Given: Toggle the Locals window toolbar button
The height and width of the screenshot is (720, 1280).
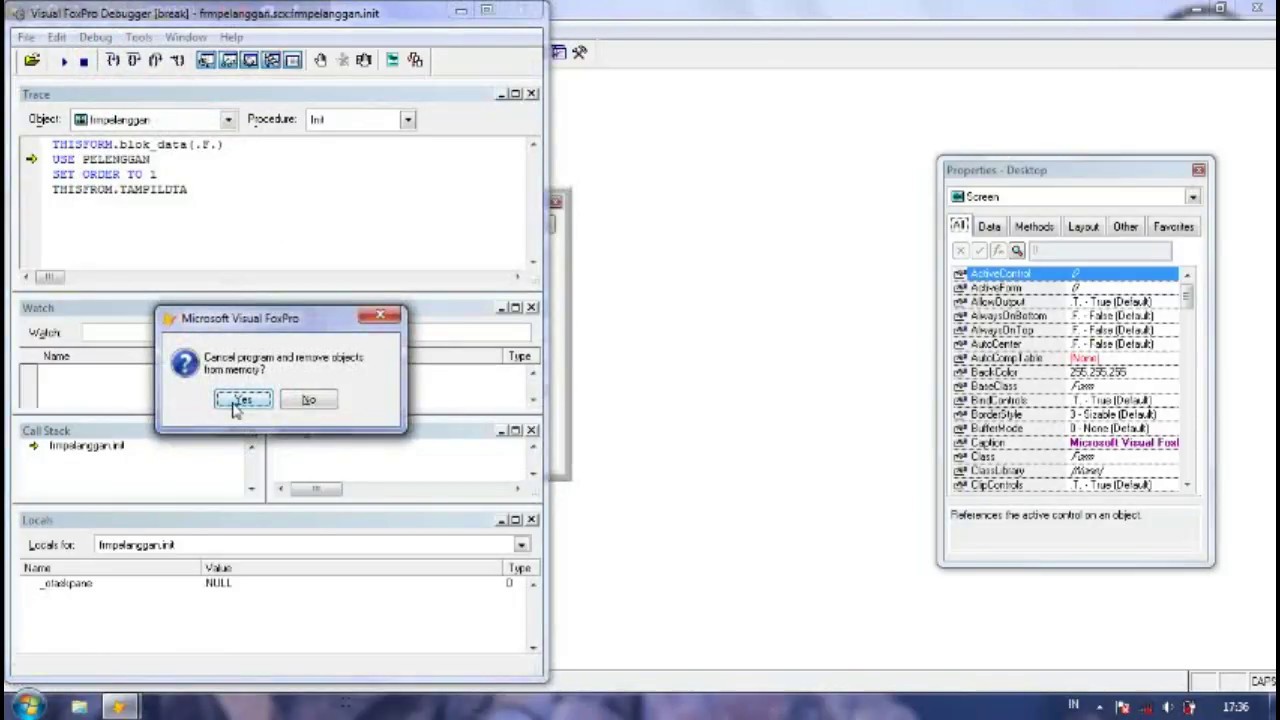Looking at the screenshot, I should (x=250, y=61).
